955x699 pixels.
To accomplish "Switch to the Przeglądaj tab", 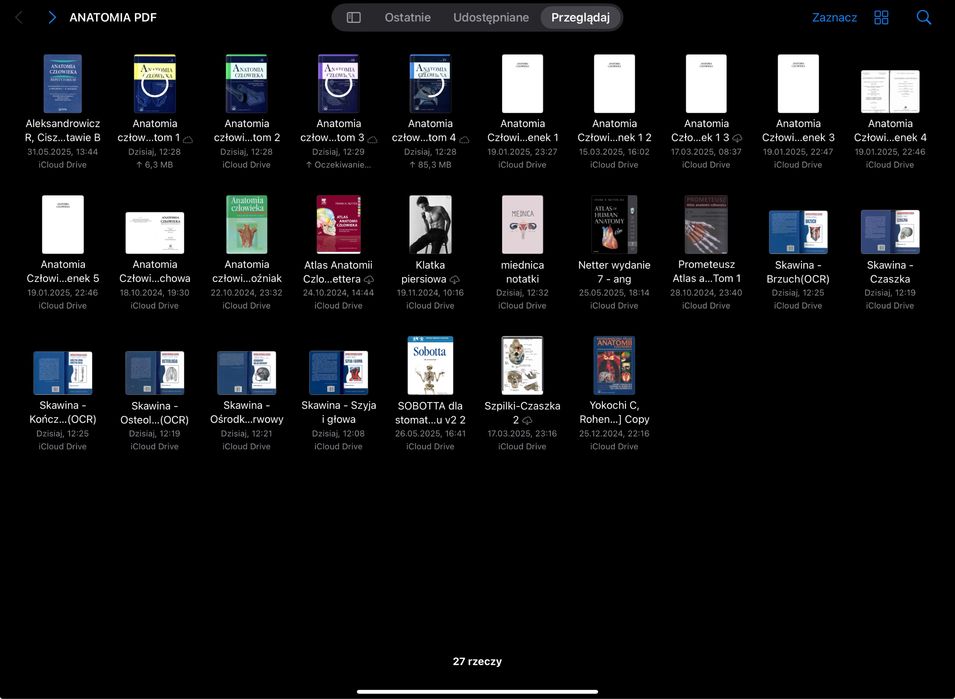I will click(580, 18).
